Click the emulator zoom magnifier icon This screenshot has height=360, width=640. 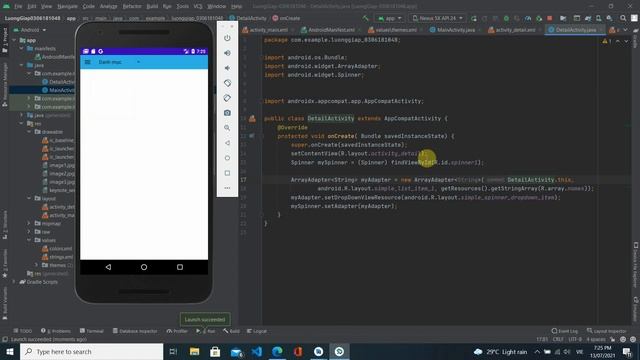pyautogui.click(x=227, y=128)
